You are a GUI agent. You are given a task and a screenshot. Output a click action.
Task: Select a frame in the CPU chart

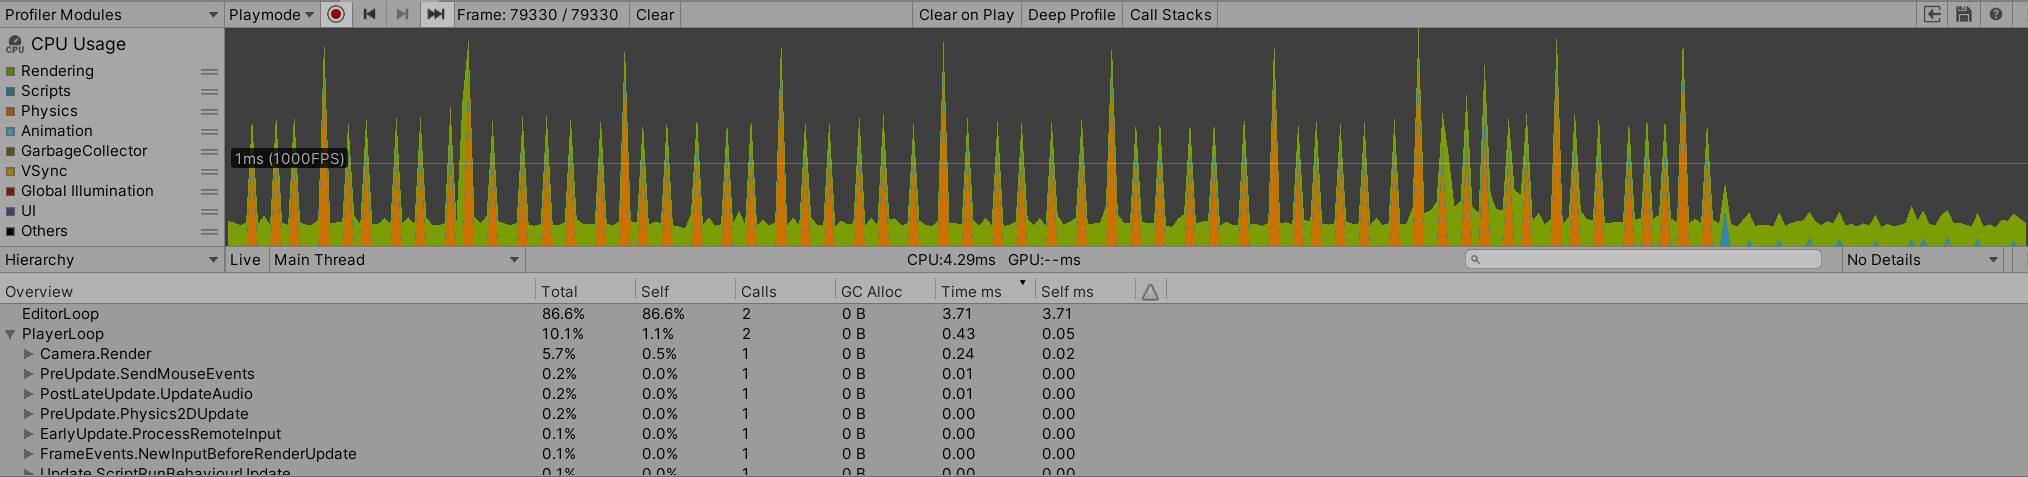[1126, 137]
